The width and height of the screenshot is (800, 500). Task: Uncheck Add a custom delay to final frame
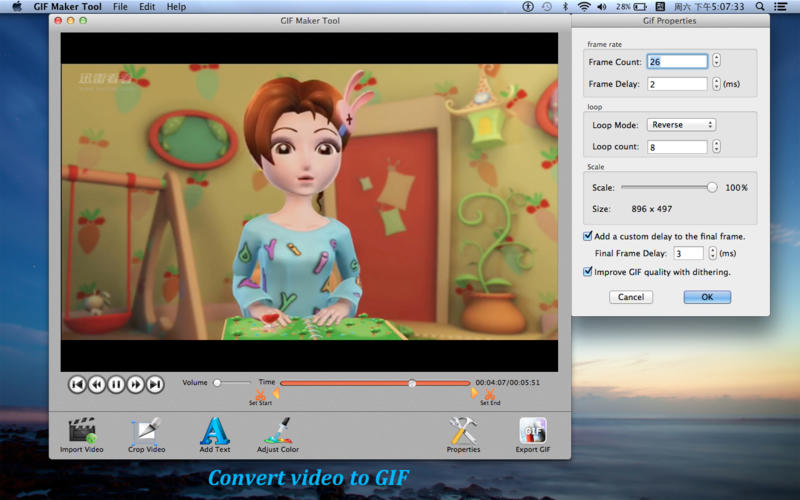[588, 236]
